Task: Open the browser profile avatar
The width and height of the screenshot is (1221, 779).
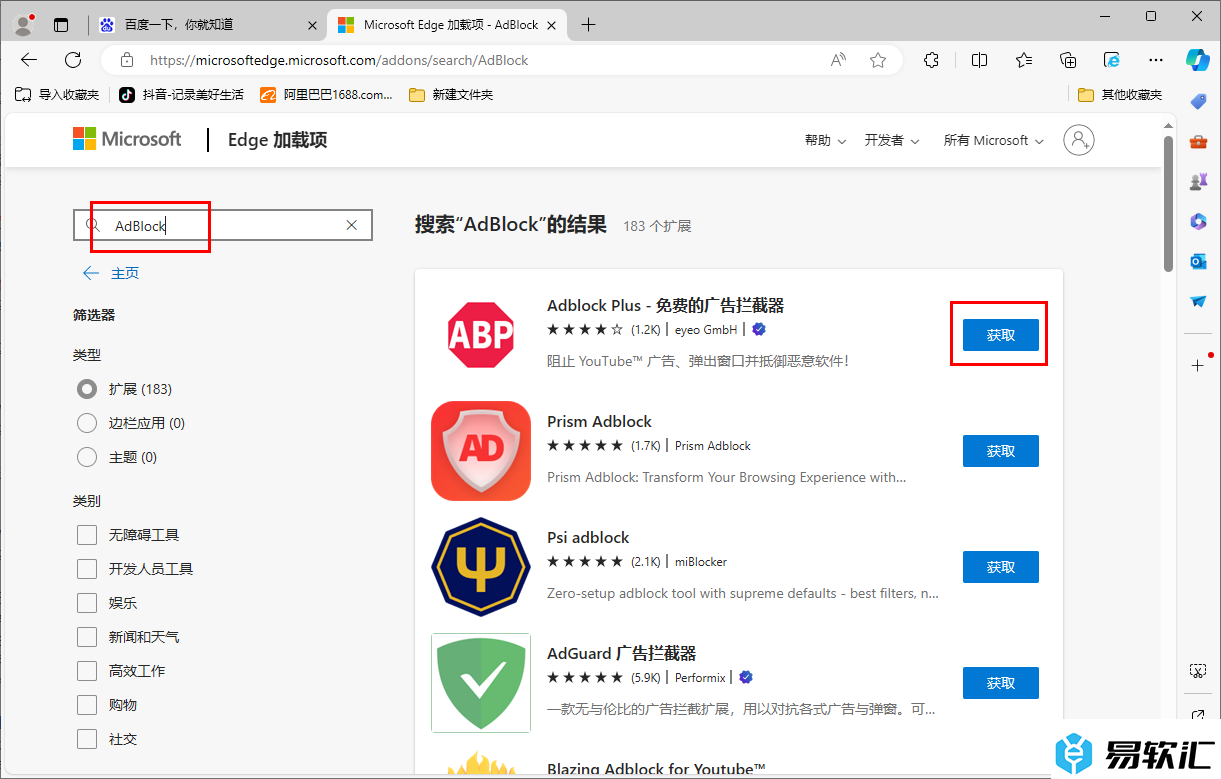Action: (24, 25)
